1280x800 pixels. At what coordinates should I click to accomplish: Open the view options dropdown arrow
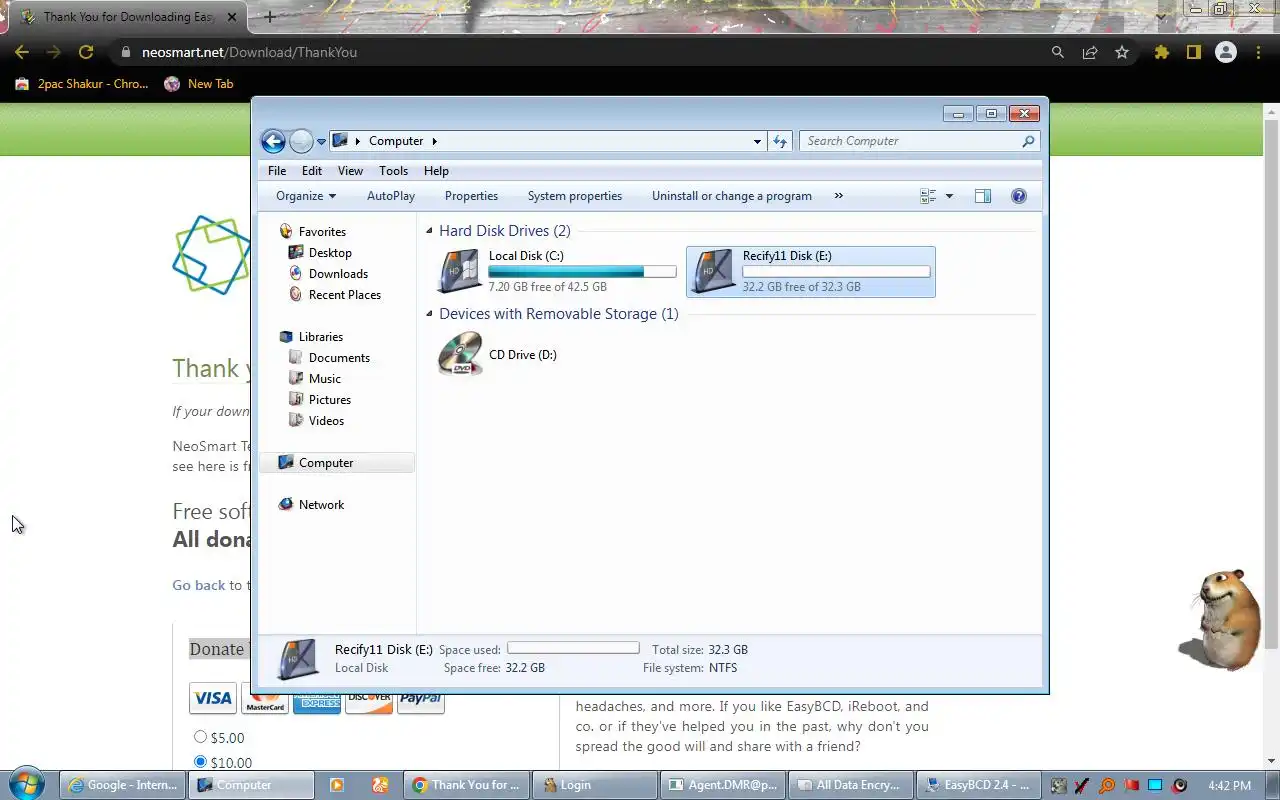point(949,196)
